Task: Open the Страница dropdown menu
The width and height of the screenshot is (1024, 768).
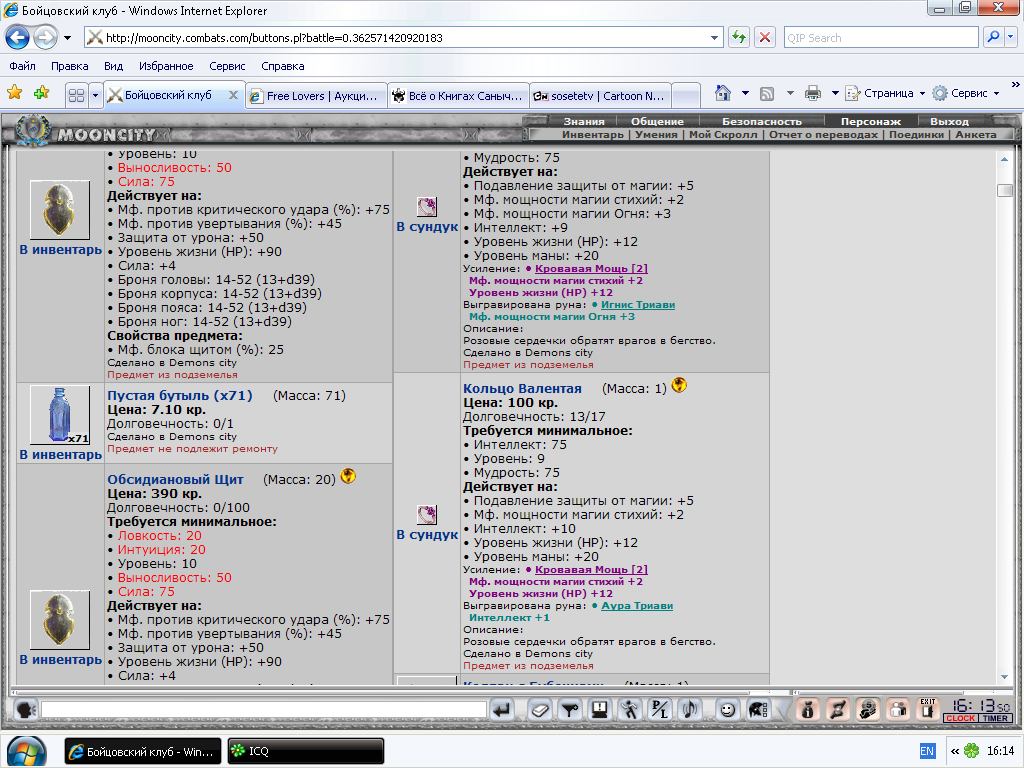Action: [886, 93]
